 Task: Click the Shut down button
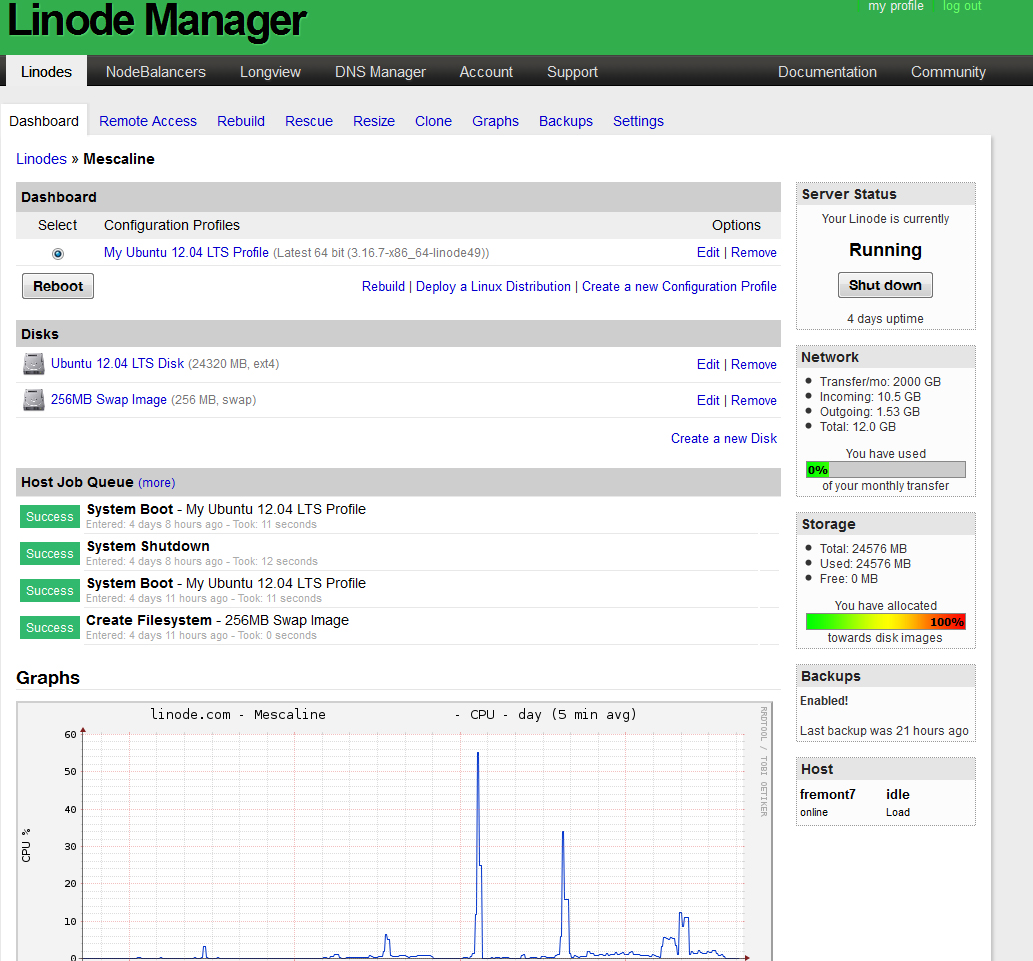(x=885, y=285)
